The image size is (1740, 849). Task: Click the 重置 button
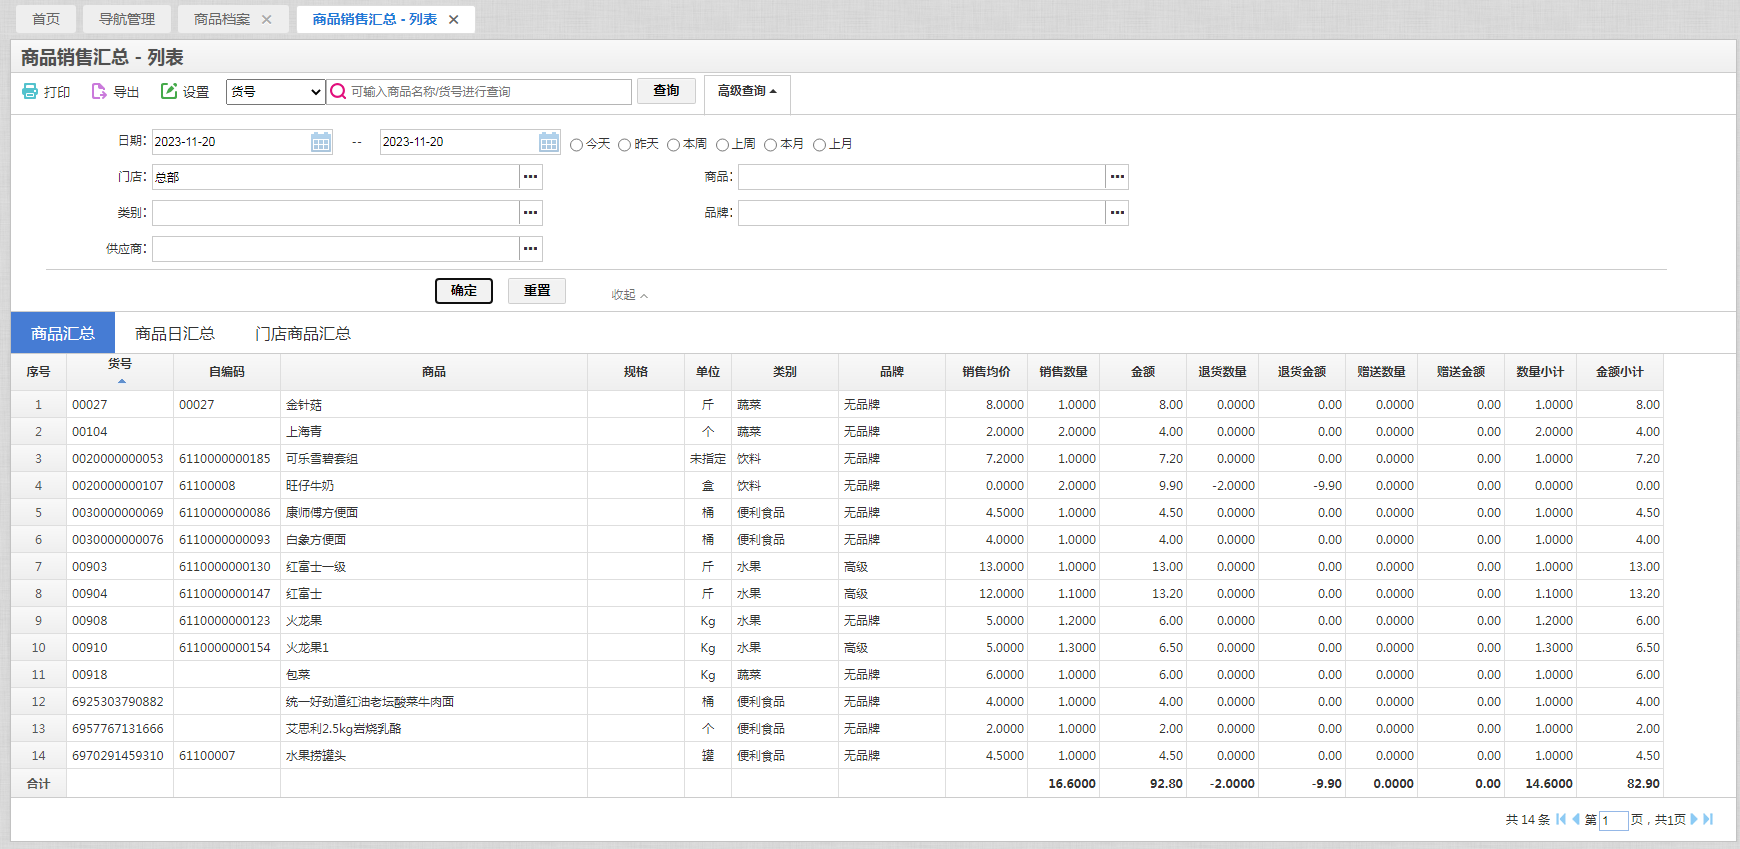(x=537, y=291)
